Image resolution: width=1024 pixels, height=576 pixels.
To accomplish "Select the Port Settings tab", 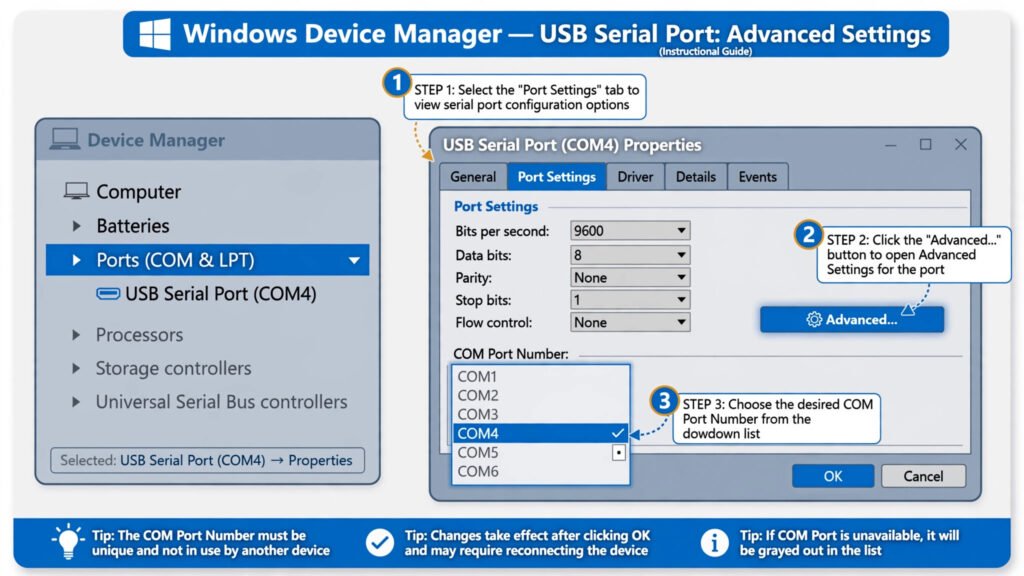I will click(556, 177).
